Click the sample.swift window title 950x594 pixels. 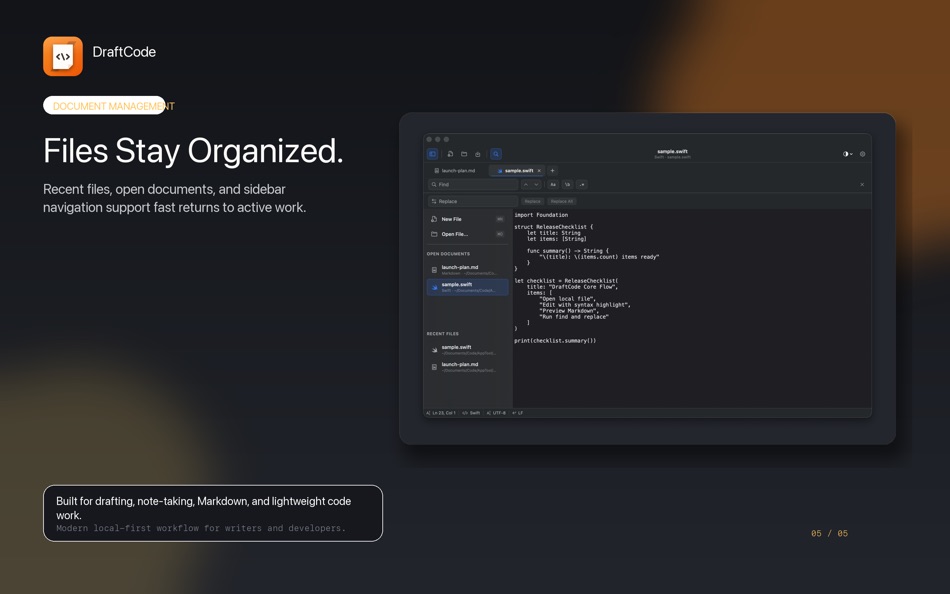pos(672,152)
